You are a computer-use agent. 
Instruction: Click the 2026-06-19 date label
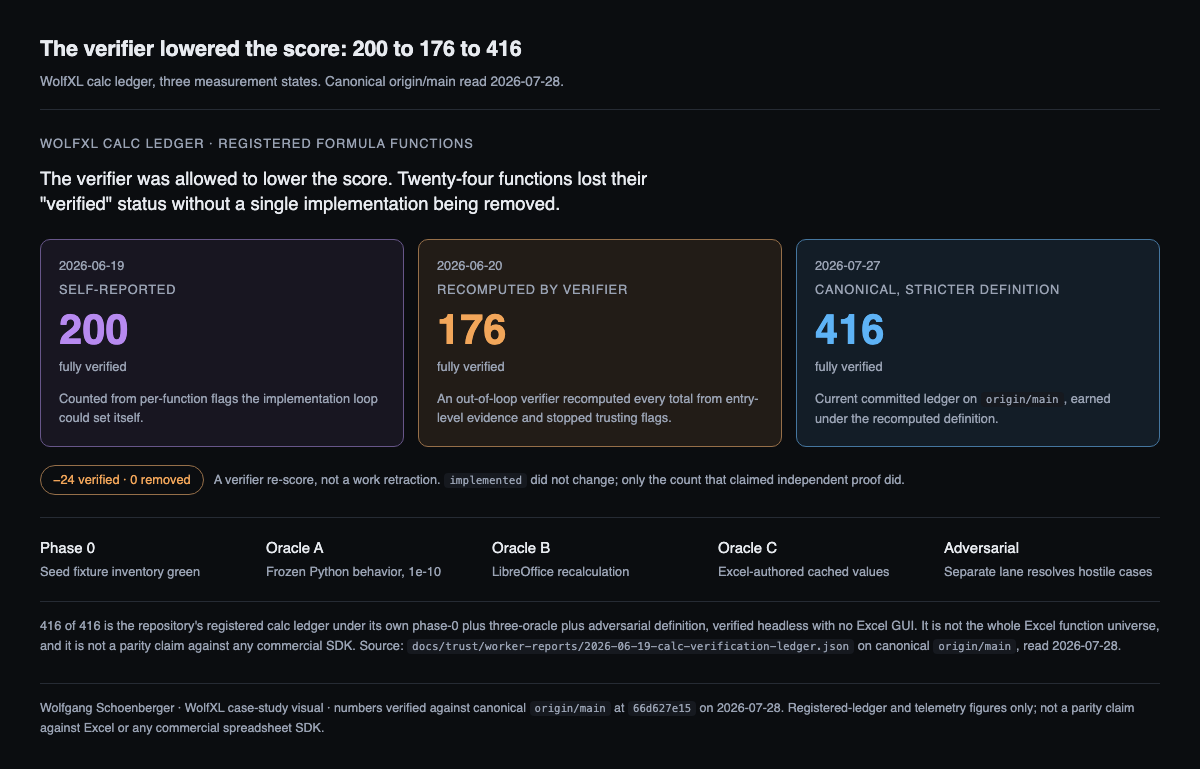[x=92, y=266]
